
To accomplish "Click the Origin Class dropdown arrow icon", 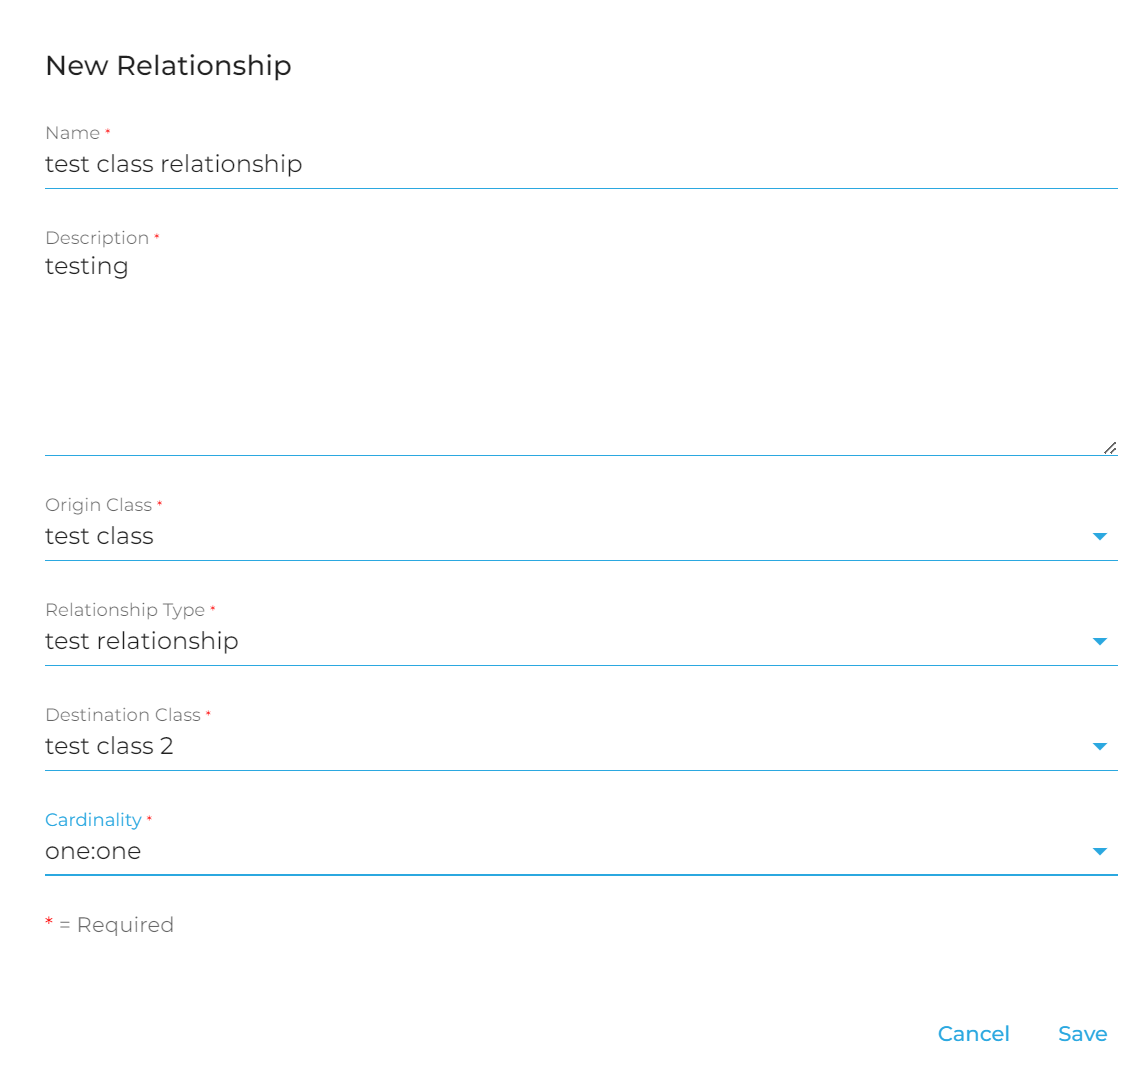I will click(x=1100, y=537).
